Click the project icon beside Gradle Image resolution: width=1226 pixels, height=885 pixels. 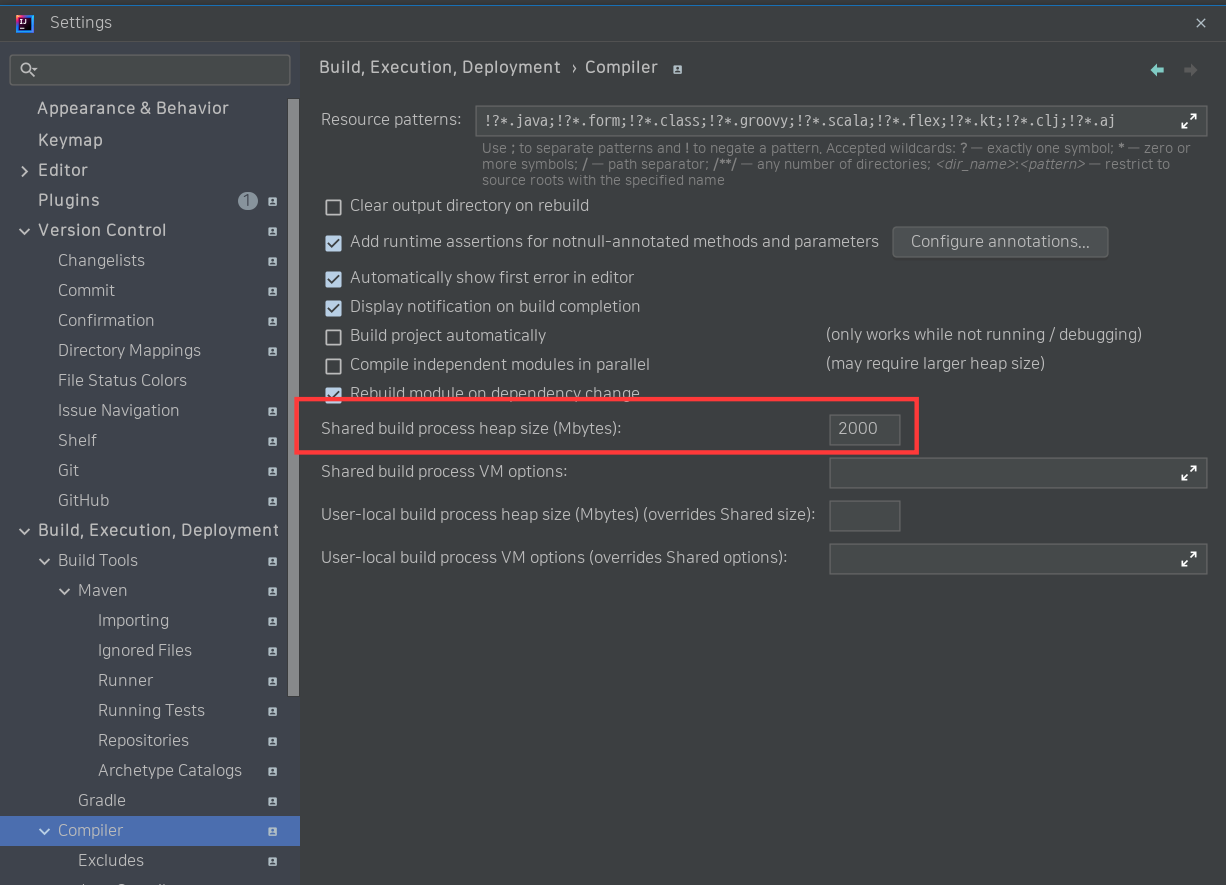273,801
